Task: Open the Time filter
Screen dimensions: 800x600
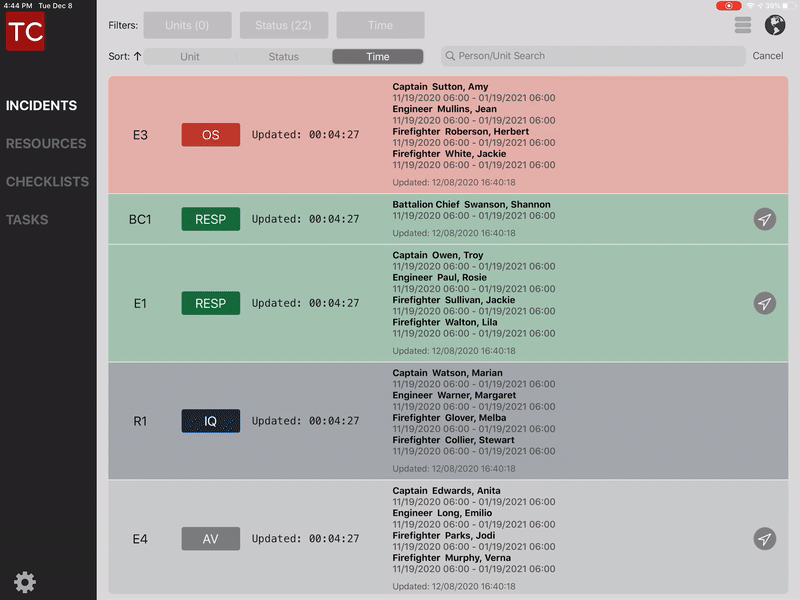Action: click(380, 25)
